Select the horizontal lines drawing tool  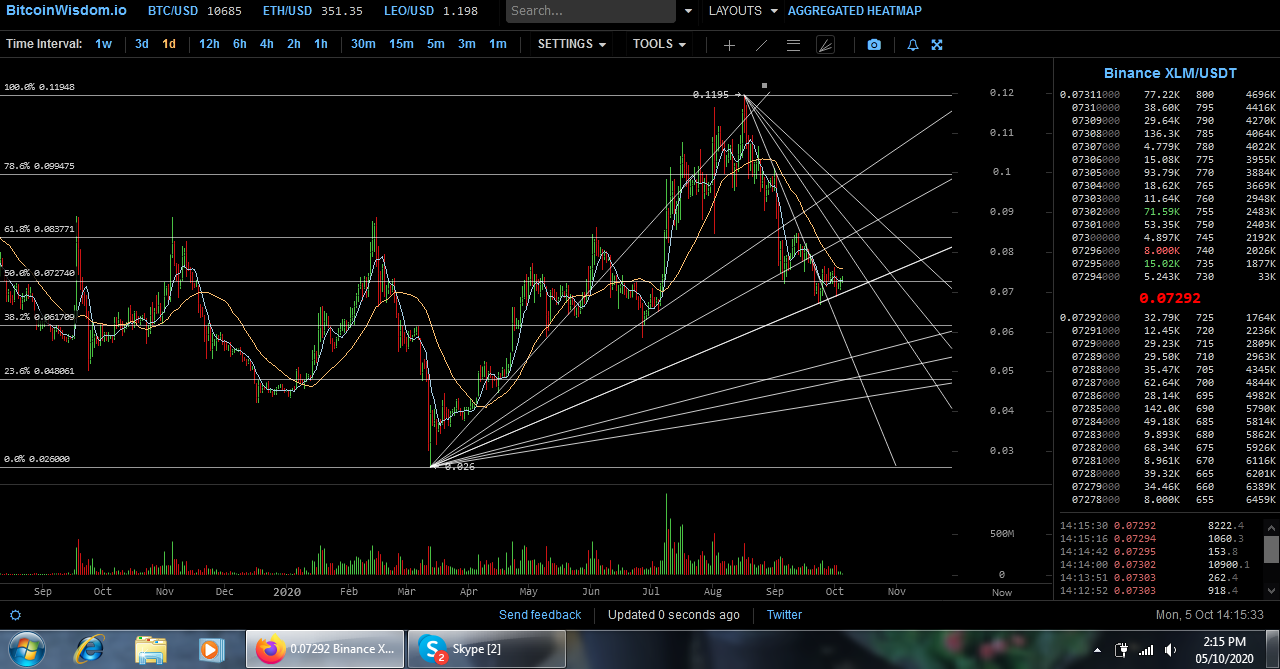[793, 45]
